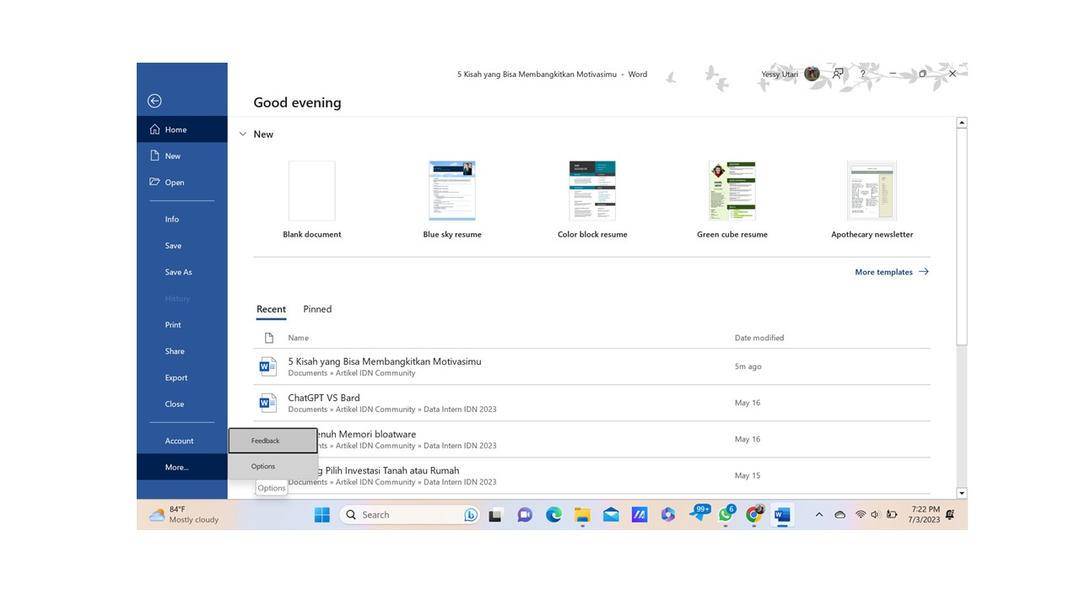Open the 'ChatGPT VS Bard' document
The height and width of the screenshot is (608, 1080).
pos(592,403)
